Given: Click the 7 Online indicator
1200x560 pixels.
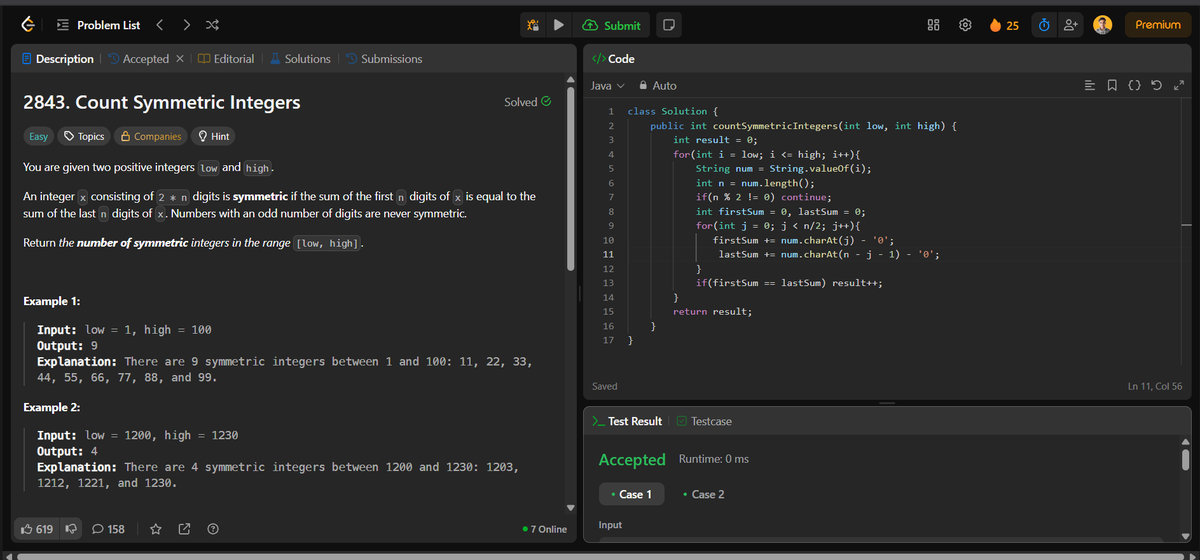Looking at the screenshot, I should (545, 529).
